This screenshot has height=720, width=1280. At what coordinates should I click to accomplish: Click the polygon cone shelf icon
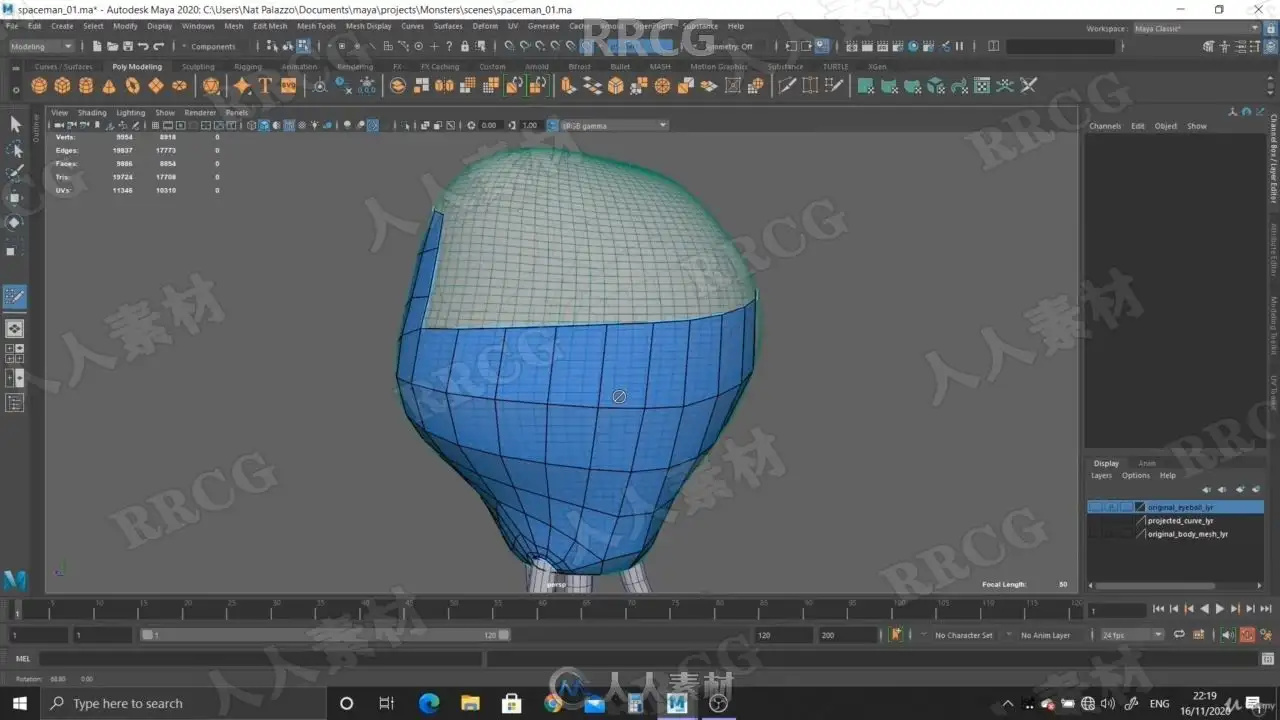click(x=109, y=86)
